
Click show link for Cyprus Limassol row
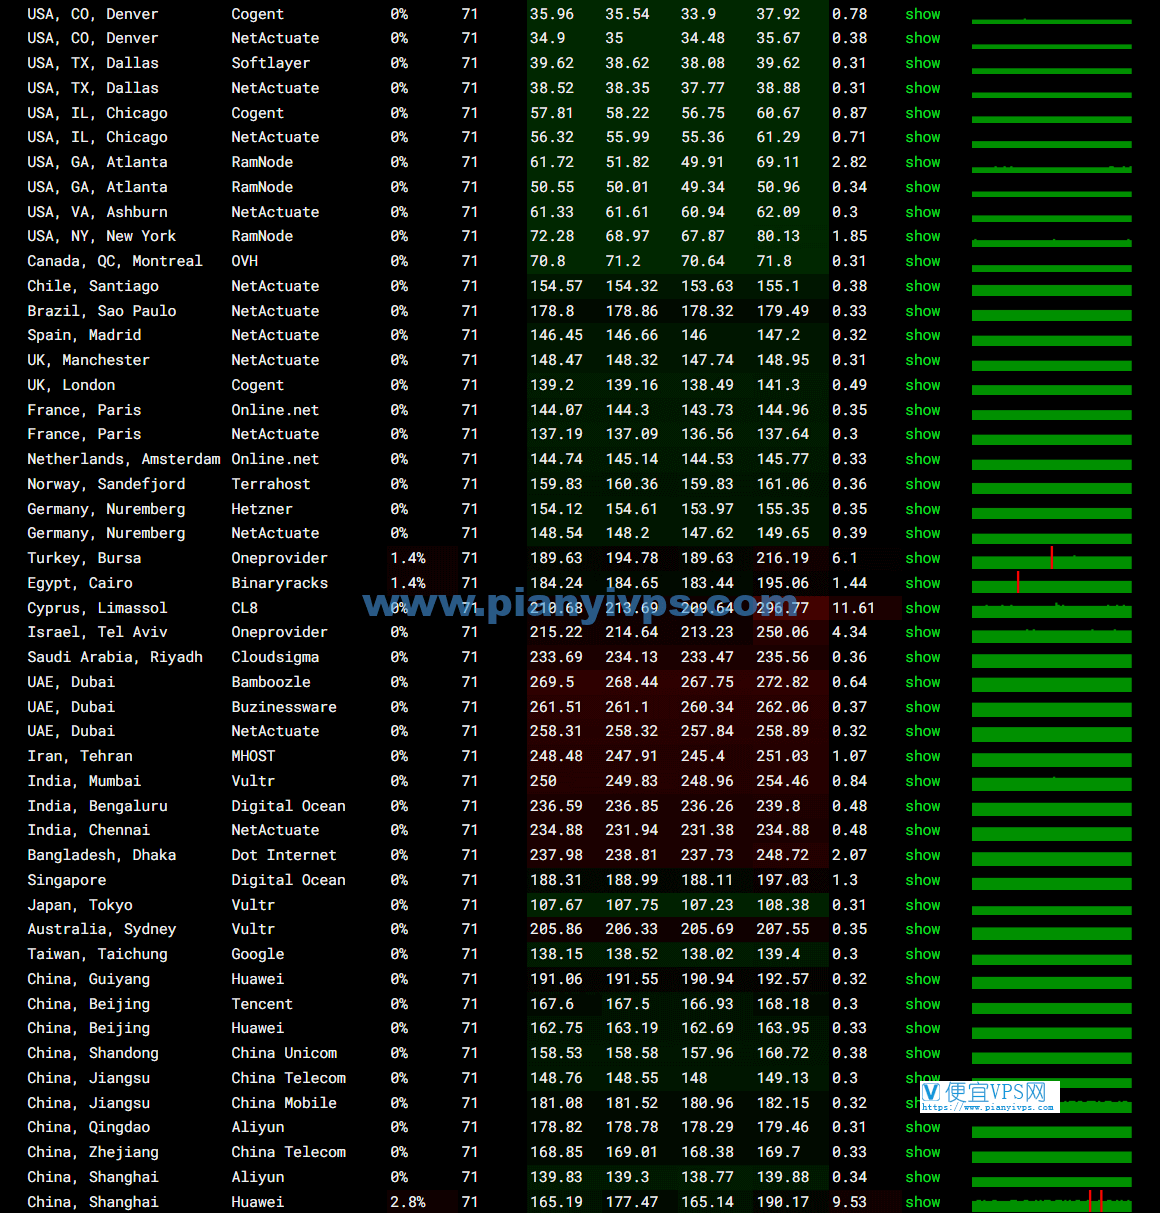click(922, 608)
